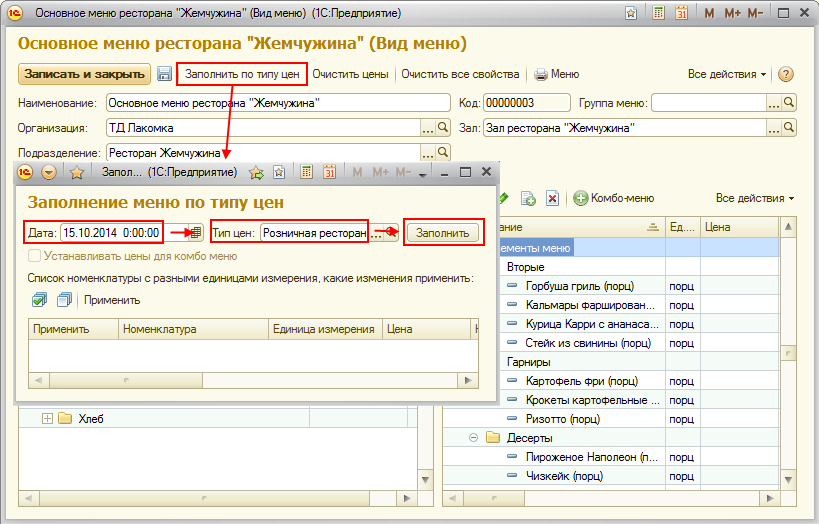This screenshot has height=524, width=819.
Task: Click the search magnifier next to Зал field
Action: click(789, 128)
